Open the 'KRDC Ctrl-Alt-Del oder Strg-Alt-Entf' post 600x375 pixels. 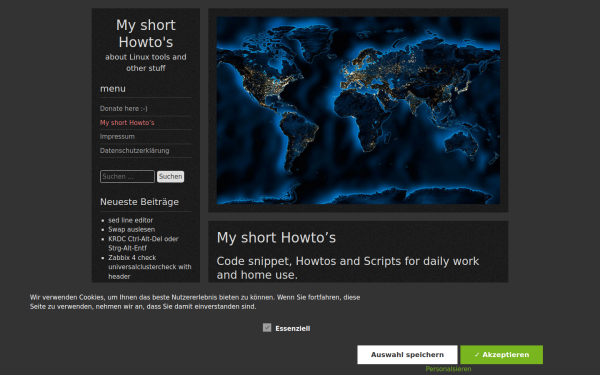[143, 243]
